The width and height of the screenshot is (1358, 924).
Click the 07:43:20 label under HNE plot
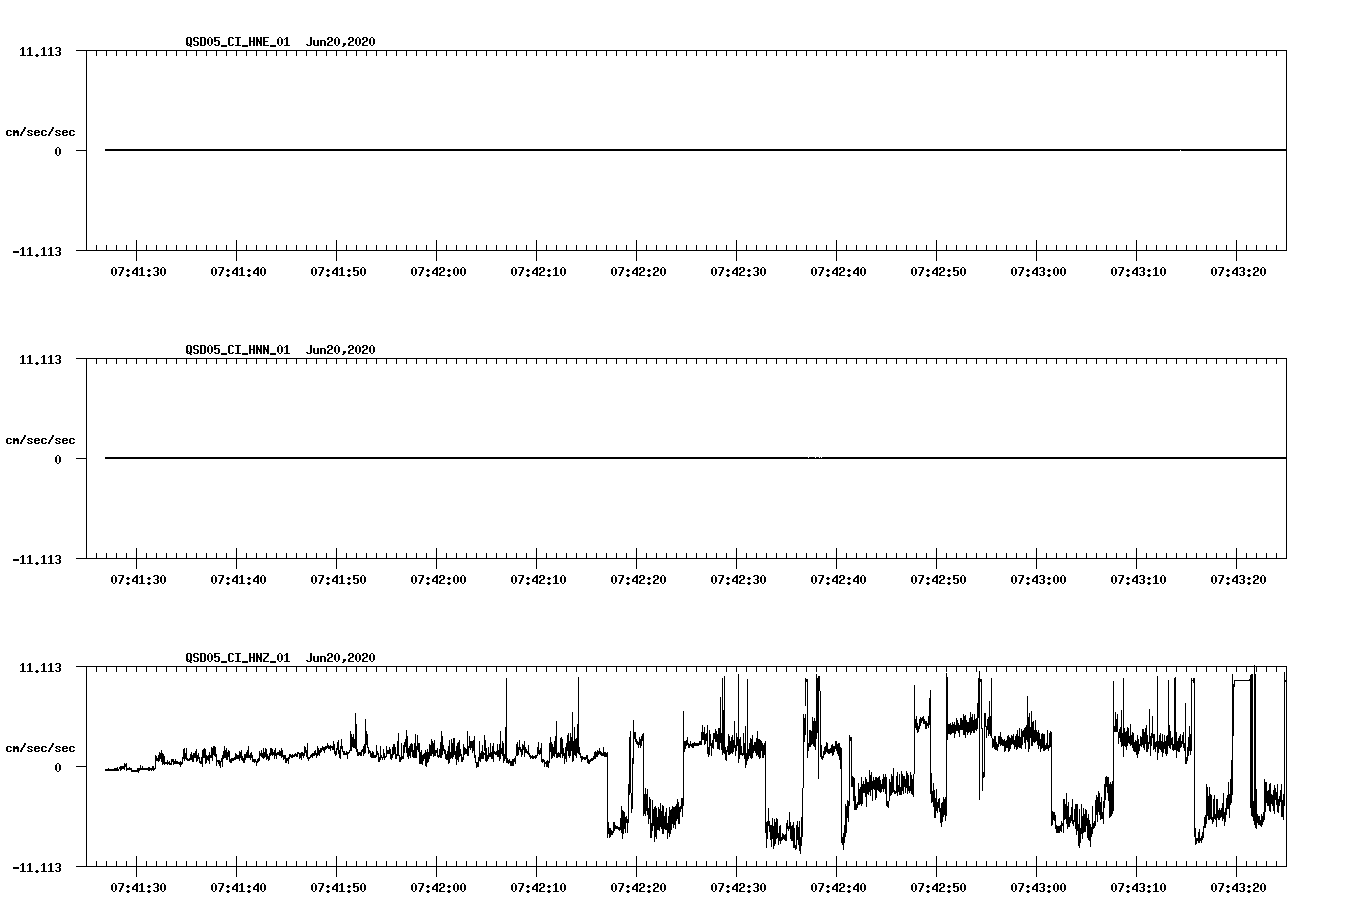[x=1238, y=272]
